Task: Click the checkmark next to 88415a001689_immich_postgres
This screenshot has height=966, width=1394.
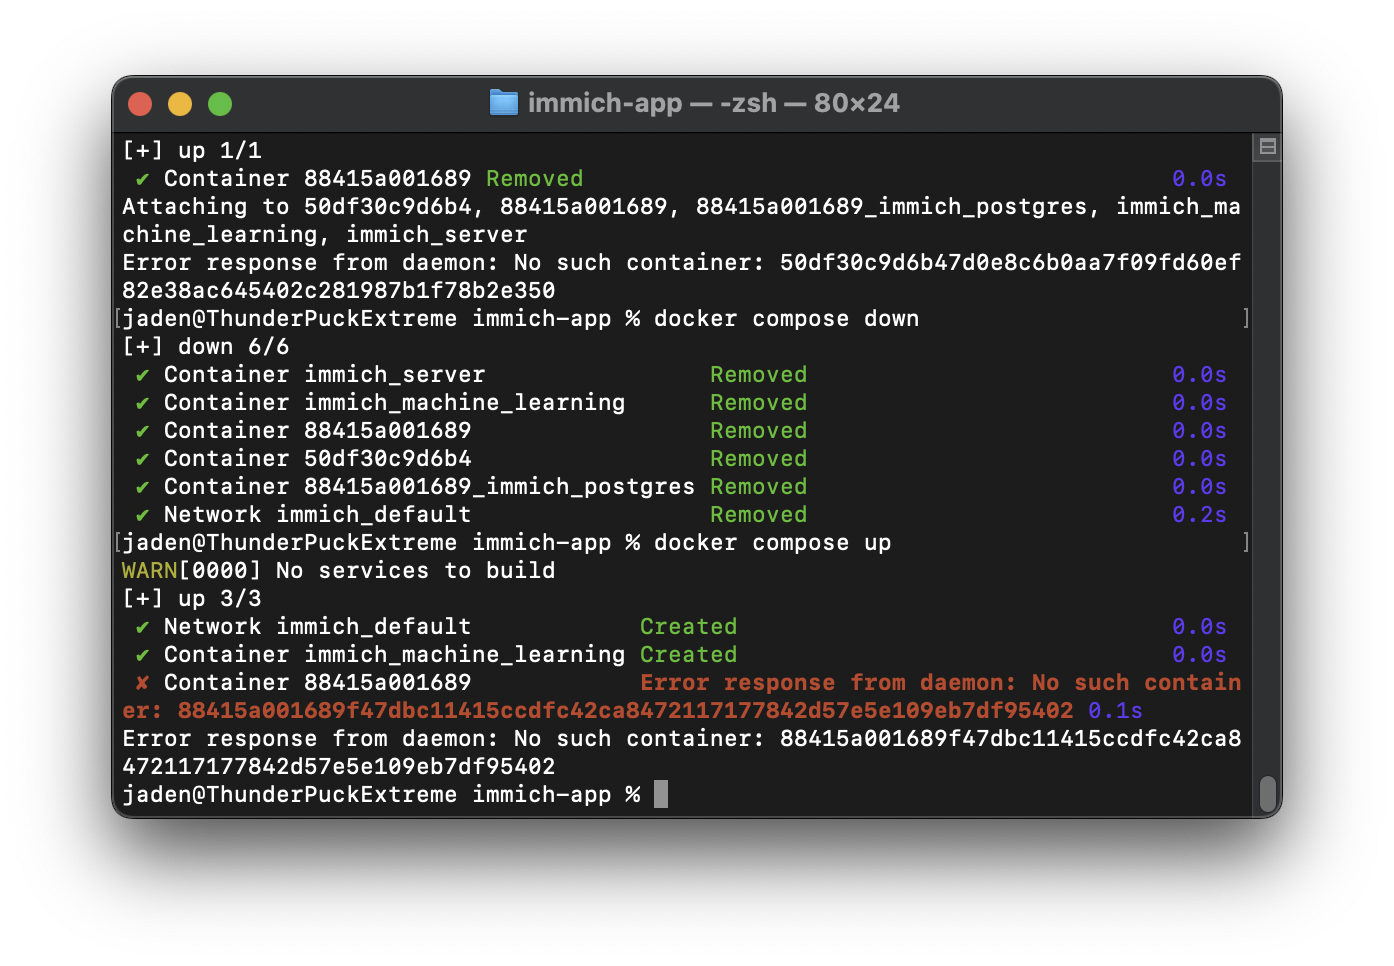Action: point(140,486)
